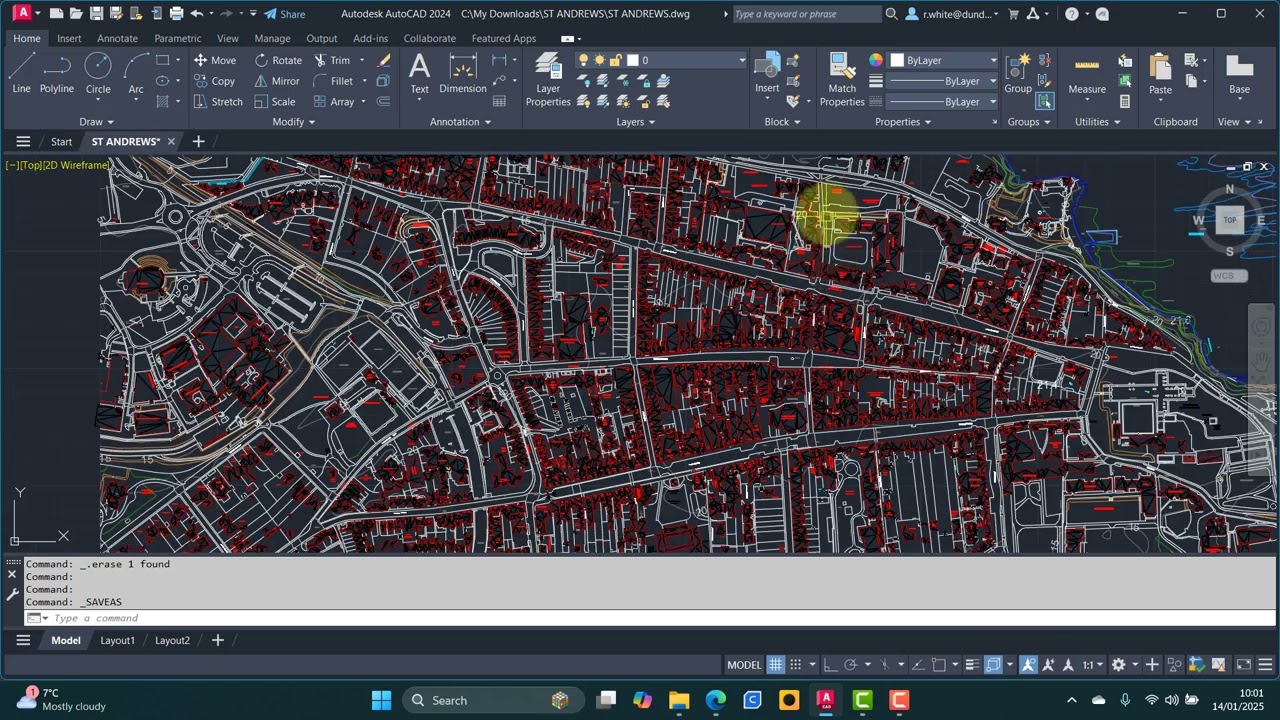Expand the Layers panel

[636, 122]
